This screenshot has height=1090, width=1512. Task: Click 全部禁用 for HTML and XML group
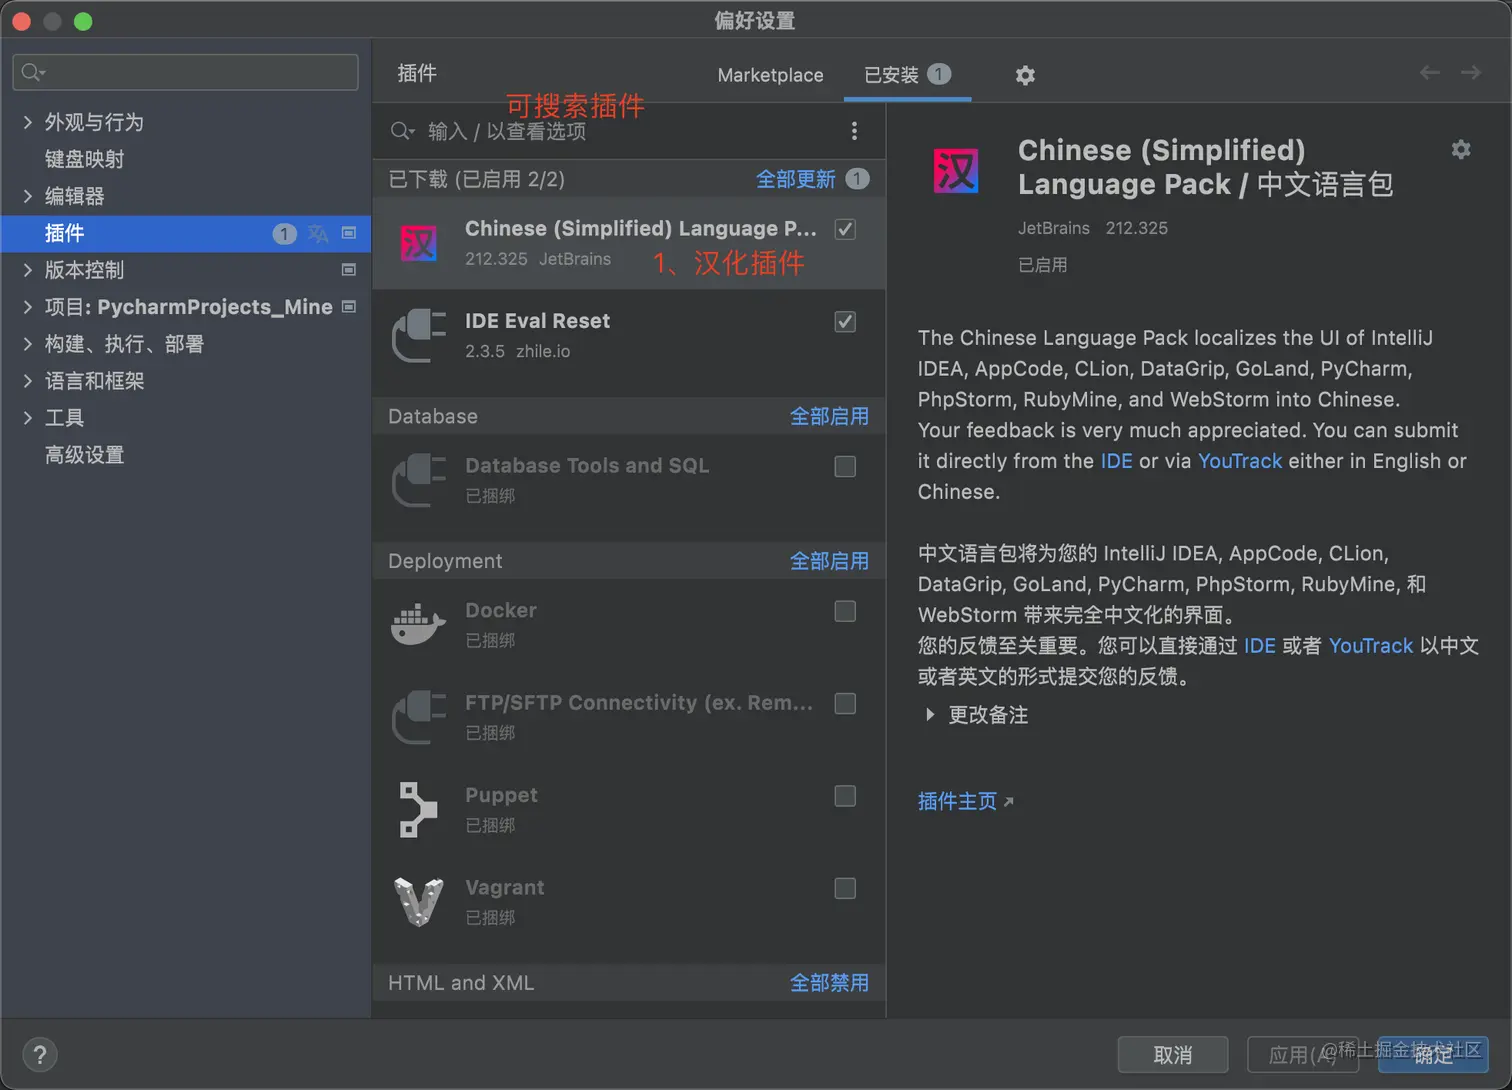point(829,983)
